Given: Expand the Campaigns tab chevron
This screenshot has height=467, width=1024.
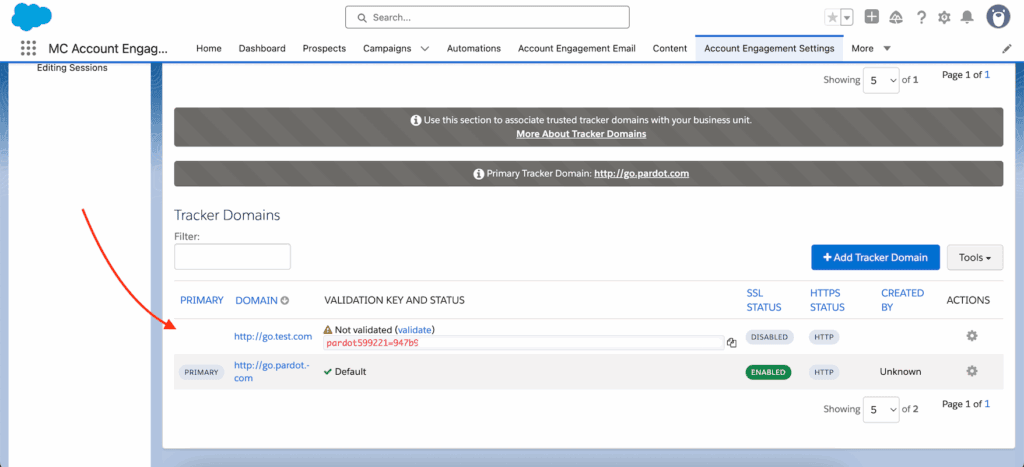Looking at the screenshot, I should click(x=425, y=48).
